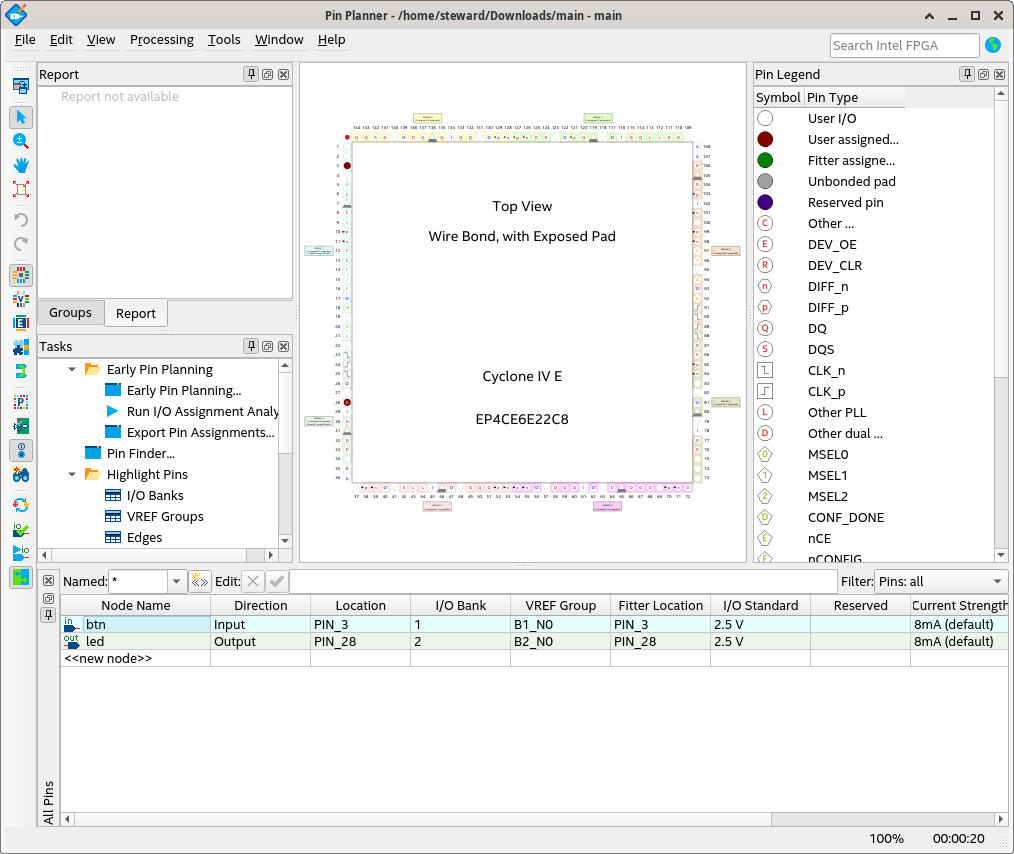
Task: Toggle the show edges 'E' icon
Action: point(21,323)
